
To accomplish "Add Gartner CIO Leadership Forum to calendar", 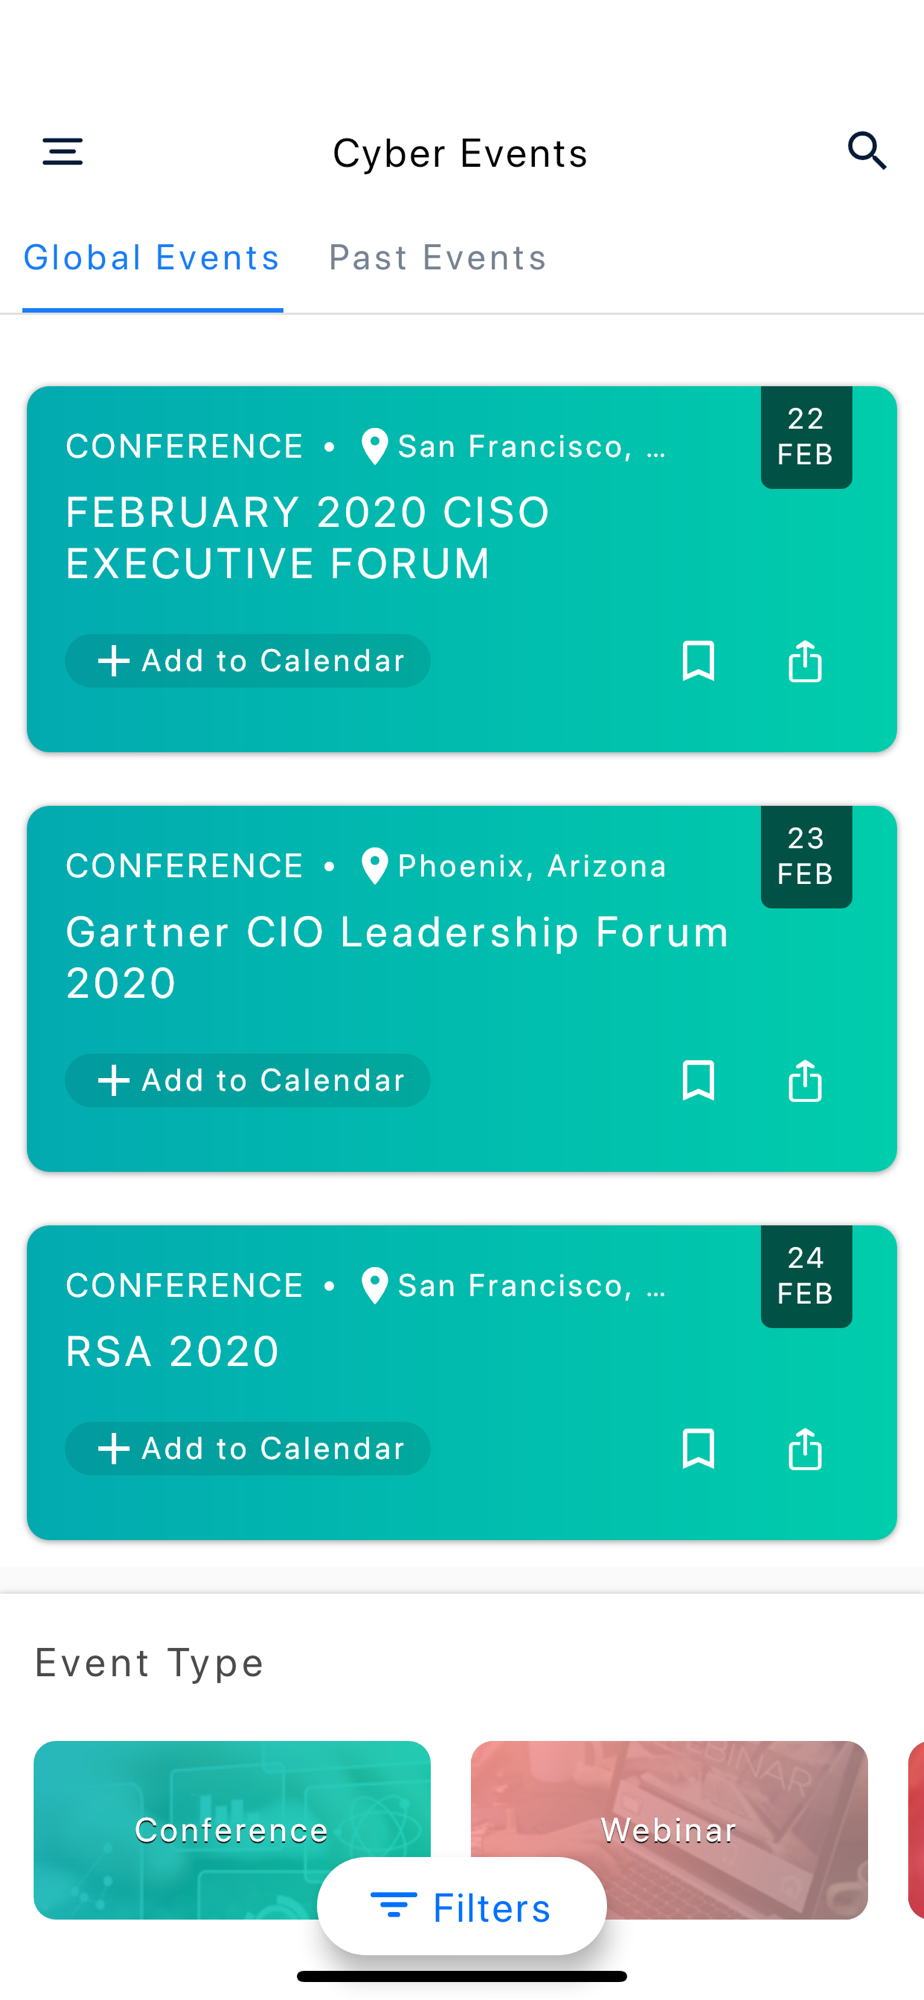I will point(248,1081).
